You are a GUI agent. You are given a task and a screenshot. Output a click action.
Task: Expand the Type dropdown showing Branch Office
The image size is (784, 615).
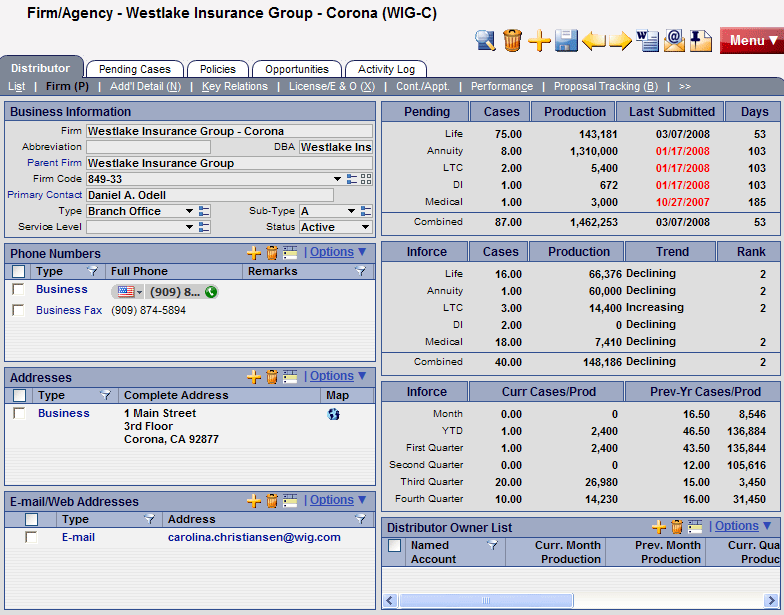(189, 211)
